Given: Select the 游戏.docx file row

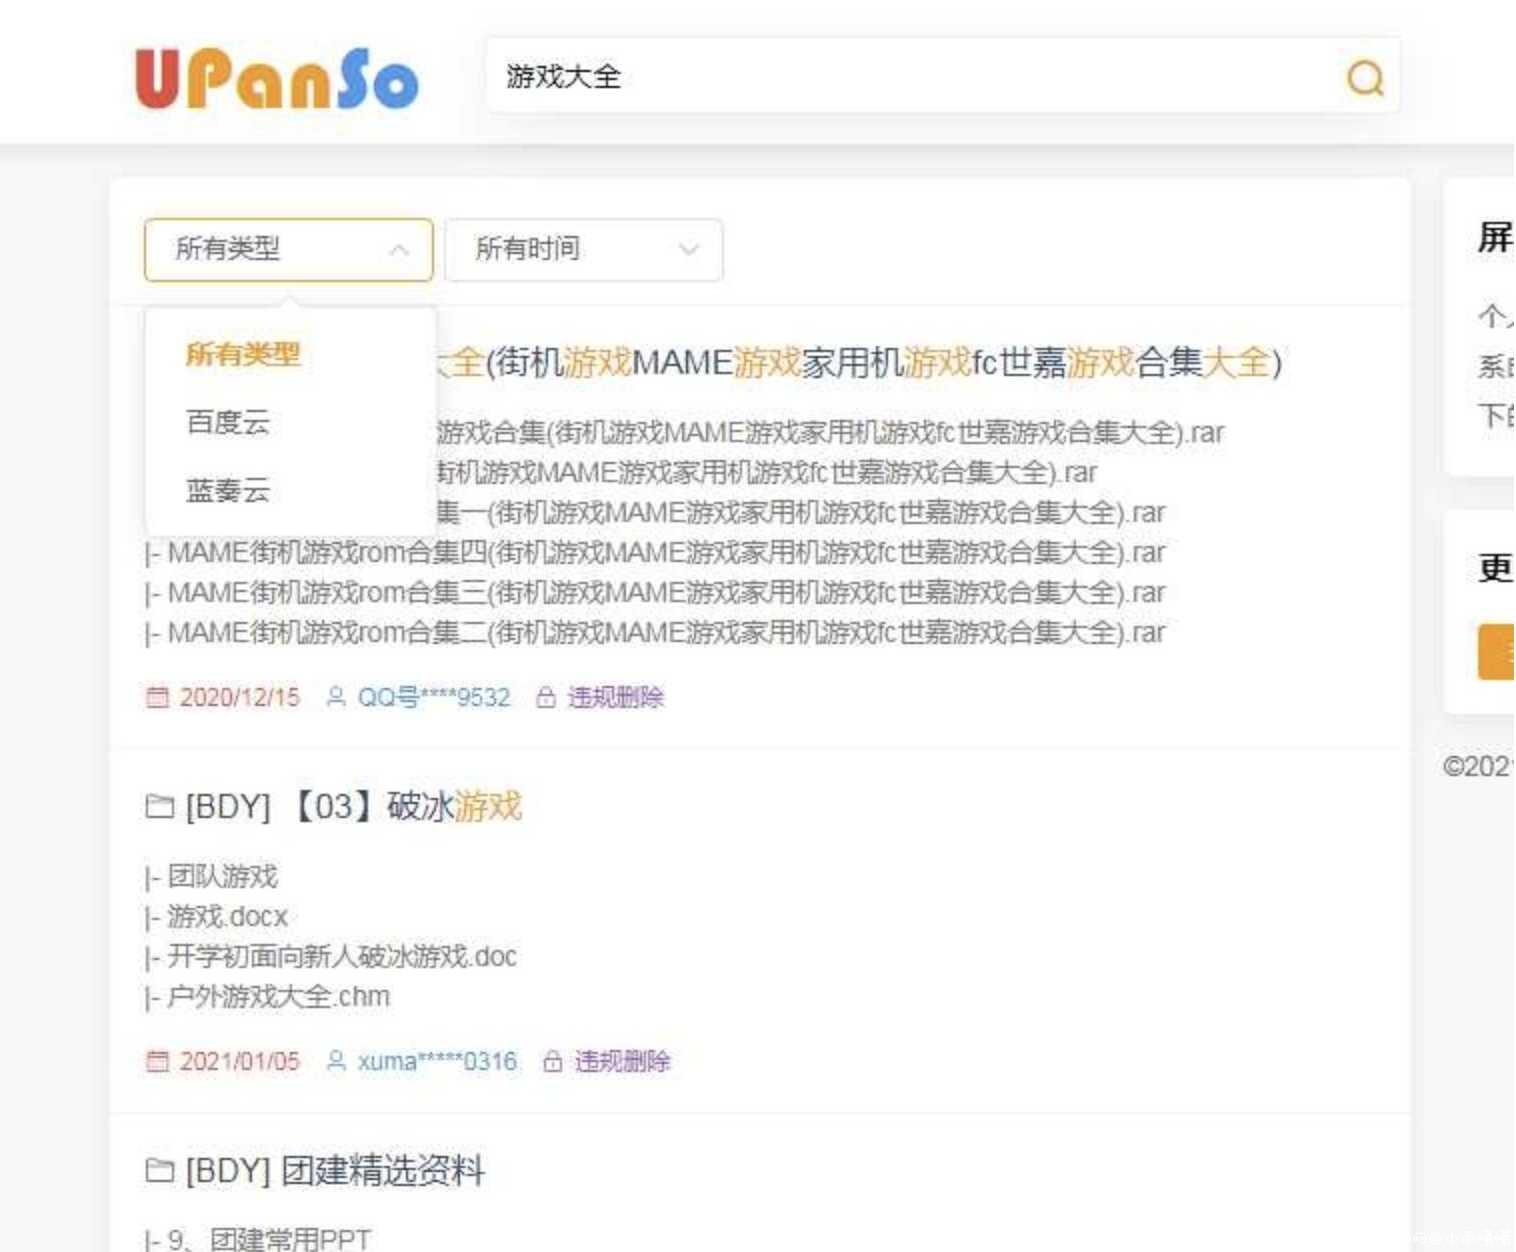Looking at the screenshot, I should (216, 916).
